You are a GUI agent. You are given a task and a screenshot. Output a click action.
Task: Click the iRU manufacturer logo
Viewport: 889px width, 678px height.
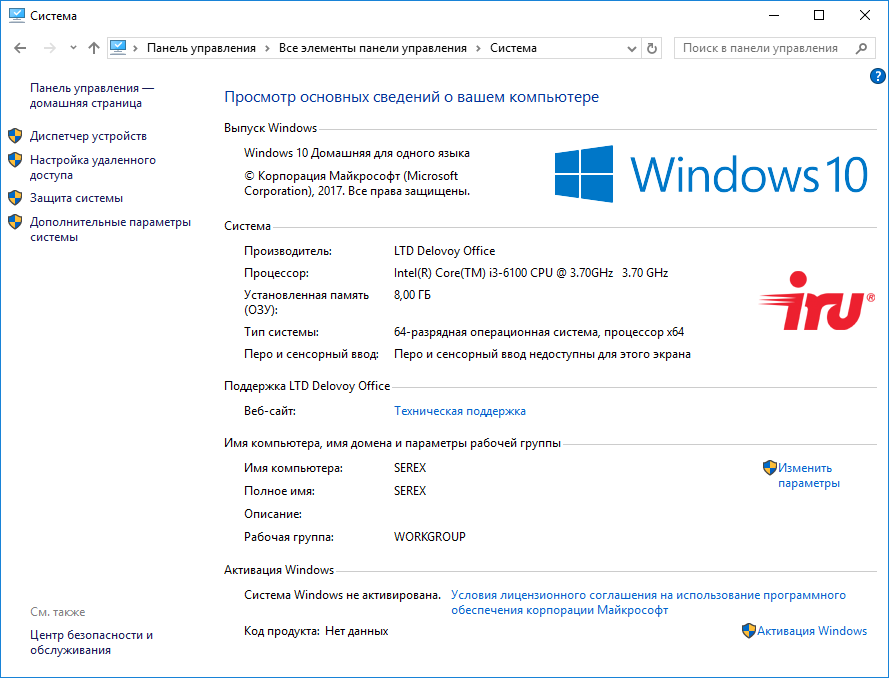[816, 301]
